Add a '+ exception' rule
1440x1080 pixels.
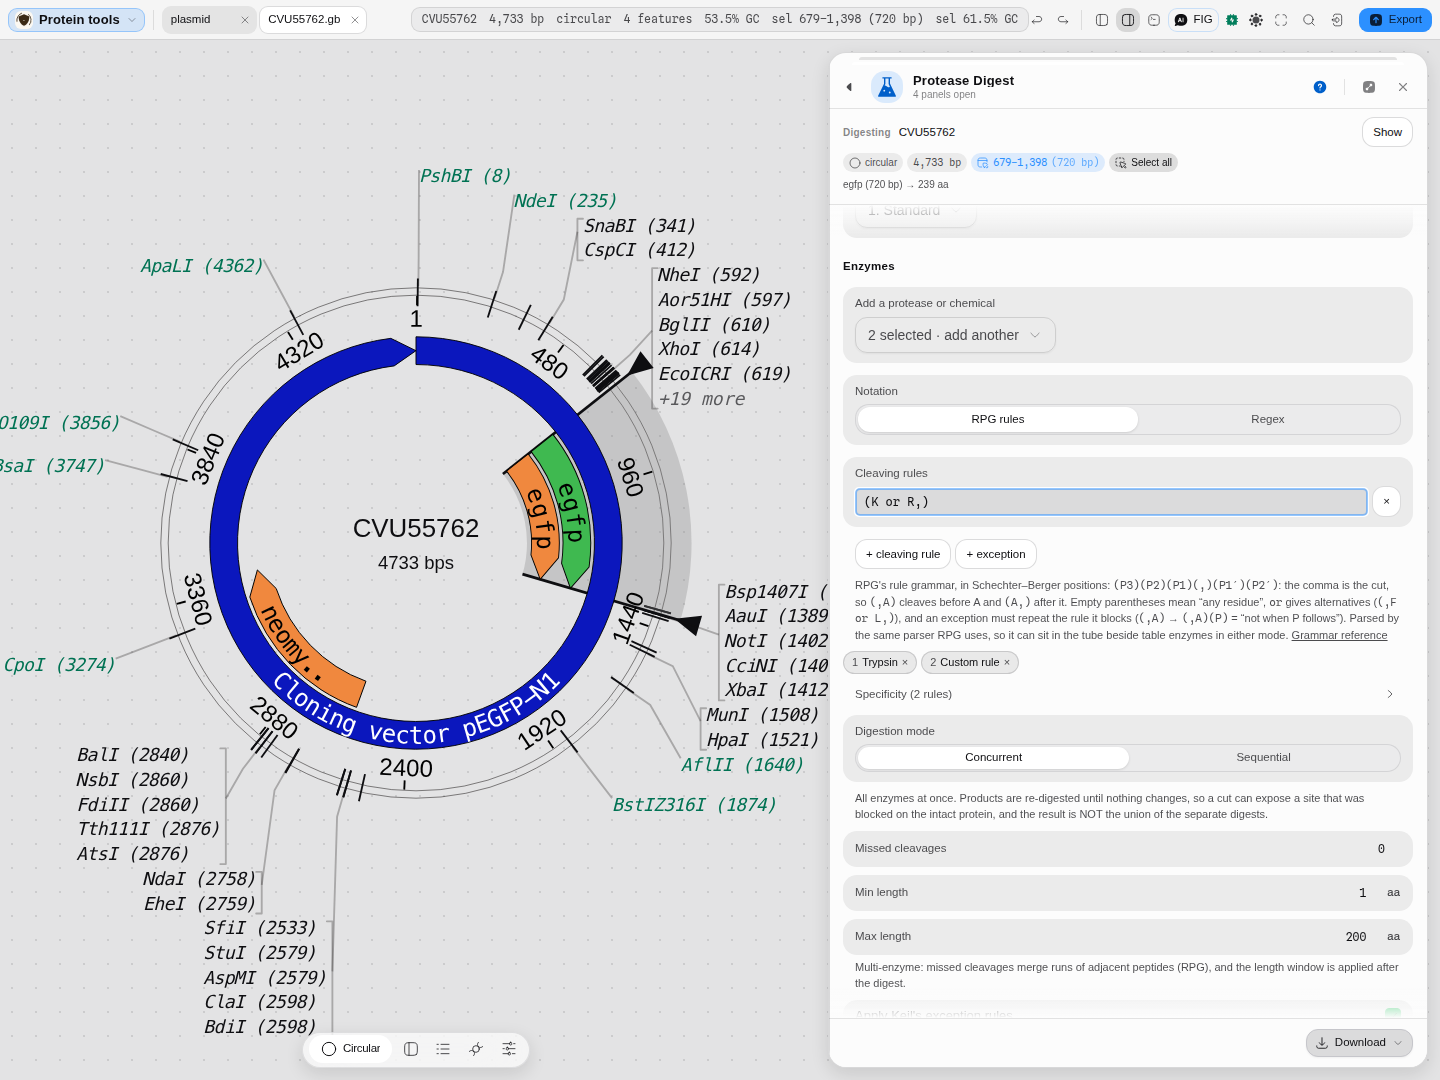click(x=996, y=554)
